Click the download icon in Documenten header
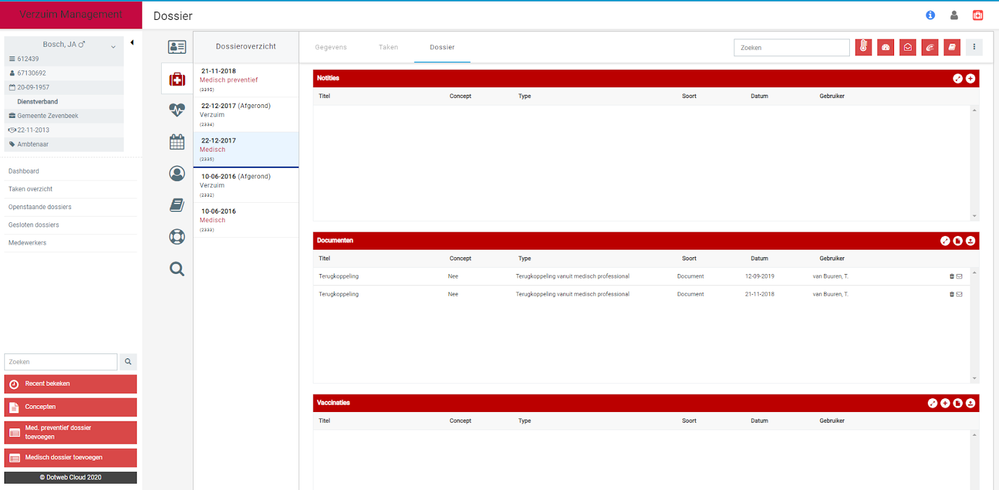Image resolution: width=999 pixels, height=490 pixels. [x=970, y=241]
